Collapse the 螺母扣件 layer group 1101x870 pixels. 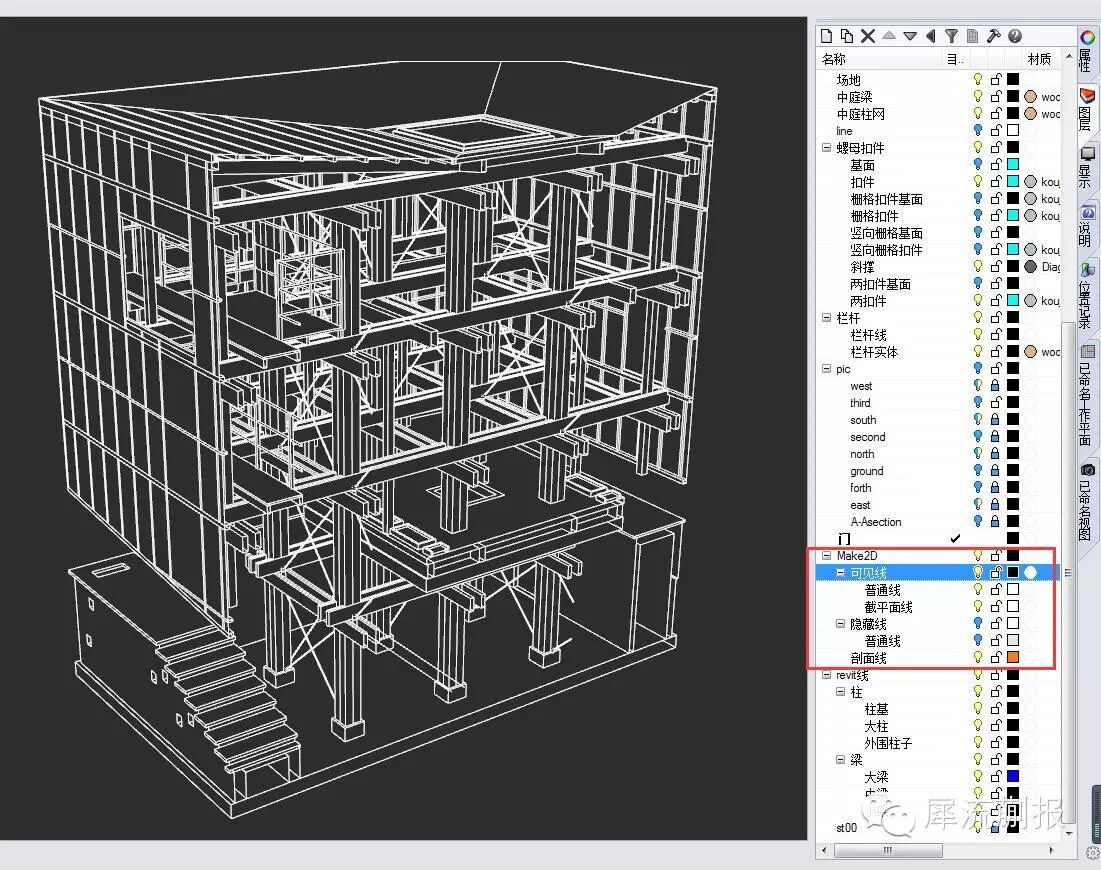pyautogui.click(x=826, y=147)
